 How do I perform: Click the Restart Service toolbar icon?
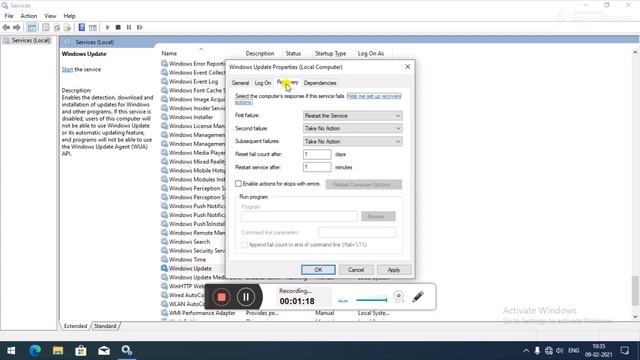(140, 27)
